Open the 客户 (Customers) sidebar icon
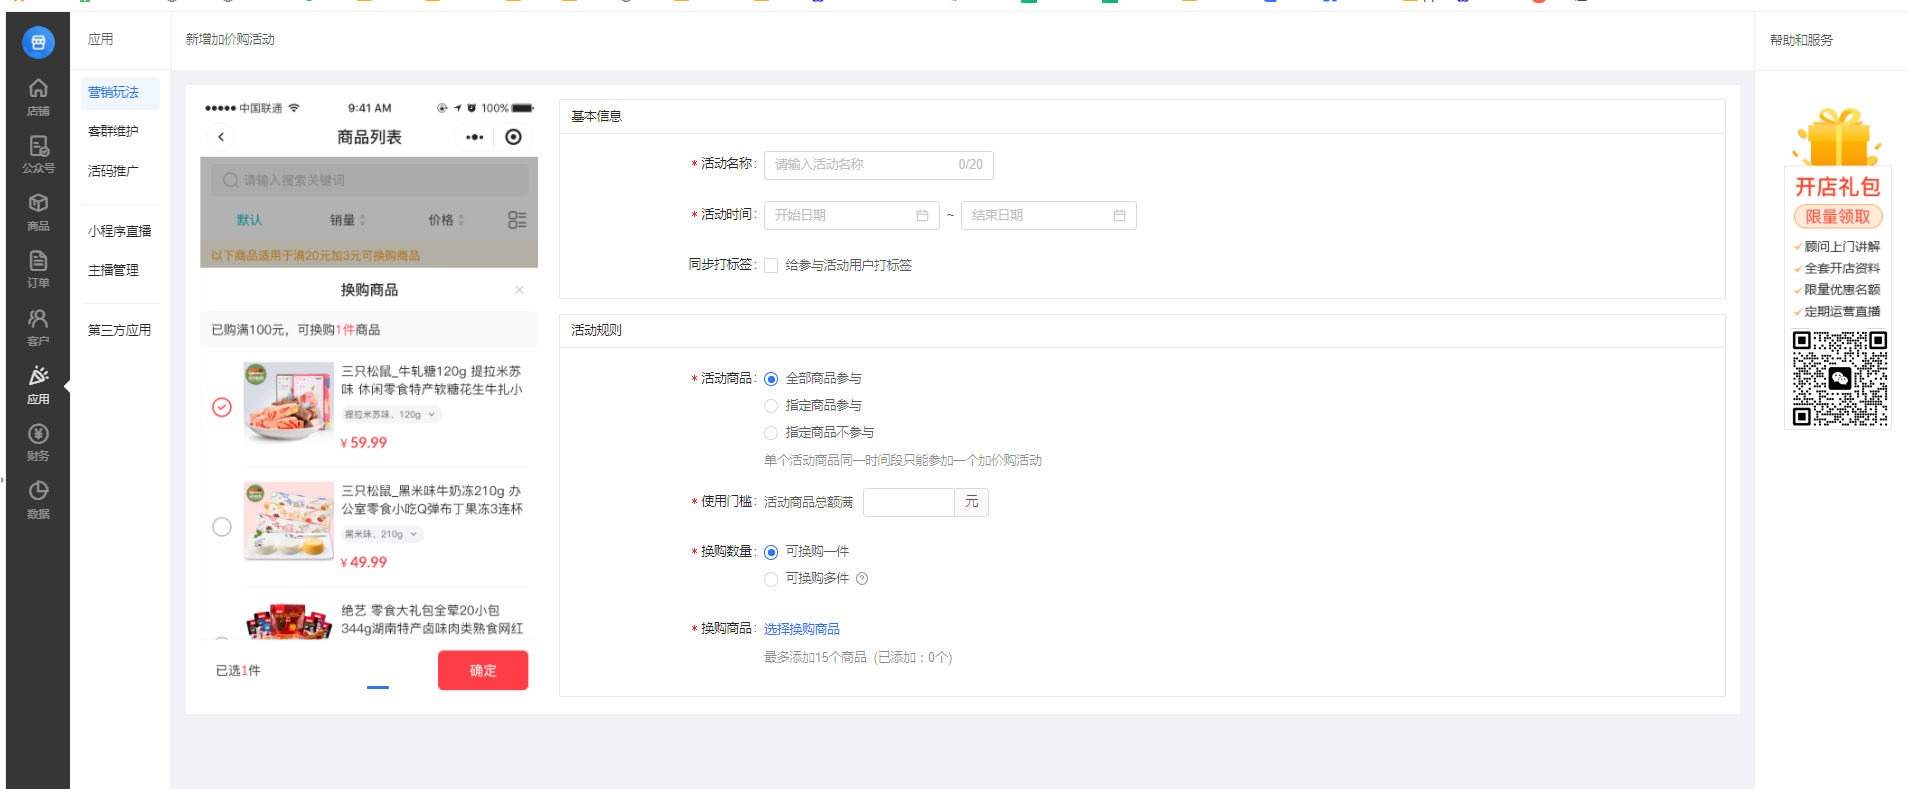This screenshot has width=1908, height=789. tap(38, 327)
